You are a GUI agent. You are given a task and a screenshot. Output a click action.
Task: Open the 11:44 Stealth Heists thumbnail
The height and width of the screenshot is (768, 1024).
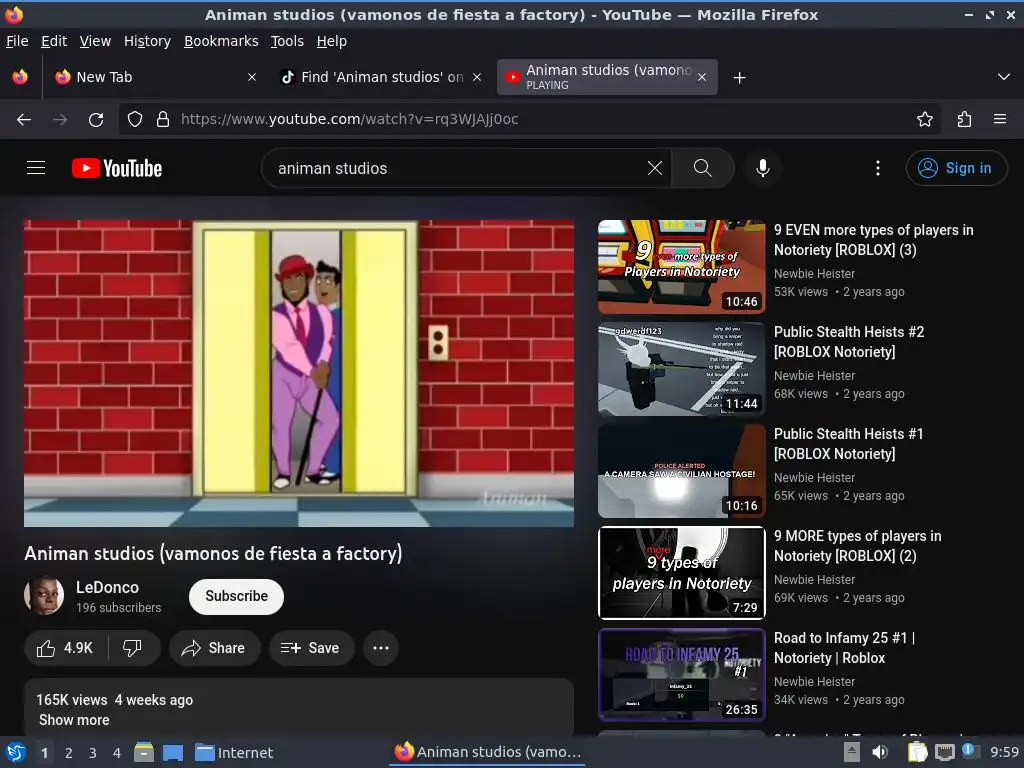coord(682,368)
